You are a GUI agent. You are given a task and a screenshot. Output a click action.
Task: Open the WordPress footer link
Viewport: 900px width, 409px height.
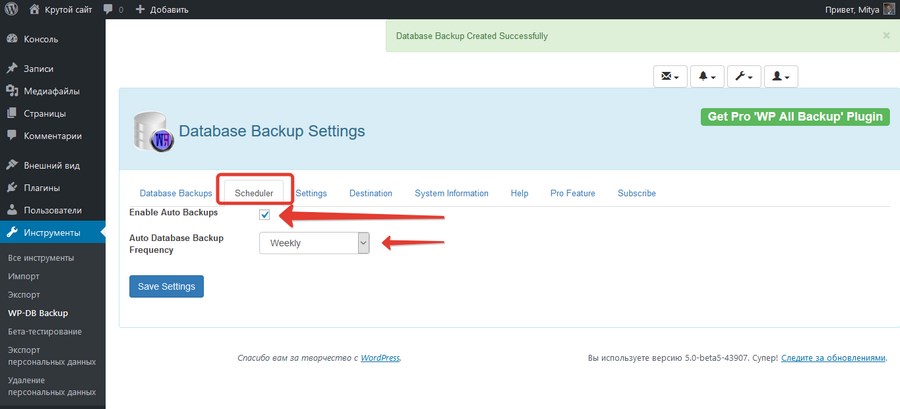pyautogui.click(x=380, y=357)
